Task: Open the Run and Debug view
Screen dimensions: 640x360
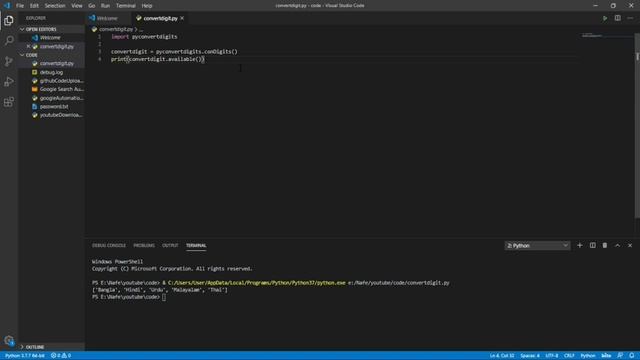Action: tap(9, 82)
